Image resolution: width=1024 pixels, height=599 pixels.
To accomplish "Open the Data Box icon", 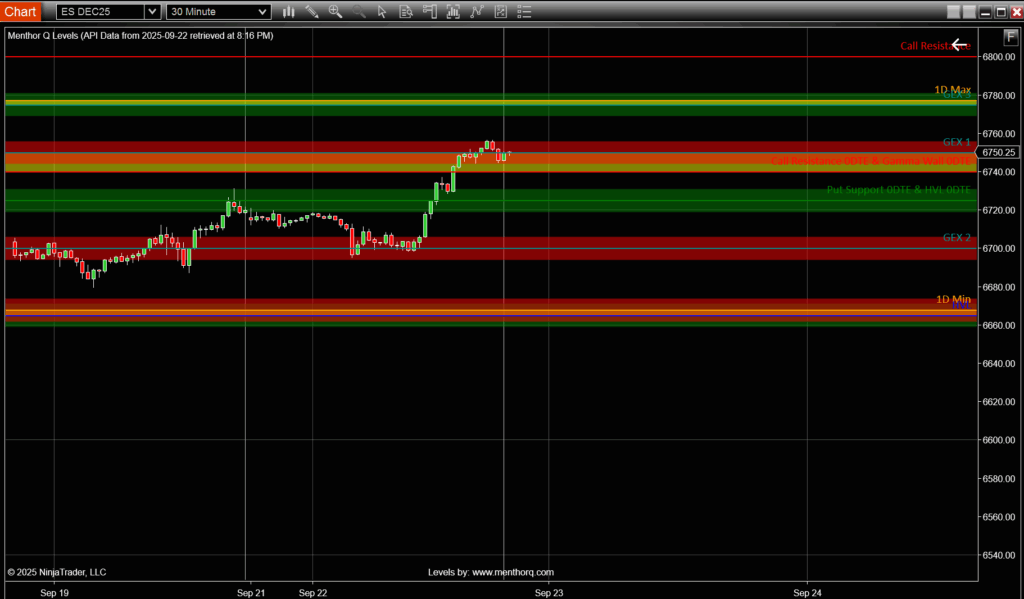I will click(406, 11).
